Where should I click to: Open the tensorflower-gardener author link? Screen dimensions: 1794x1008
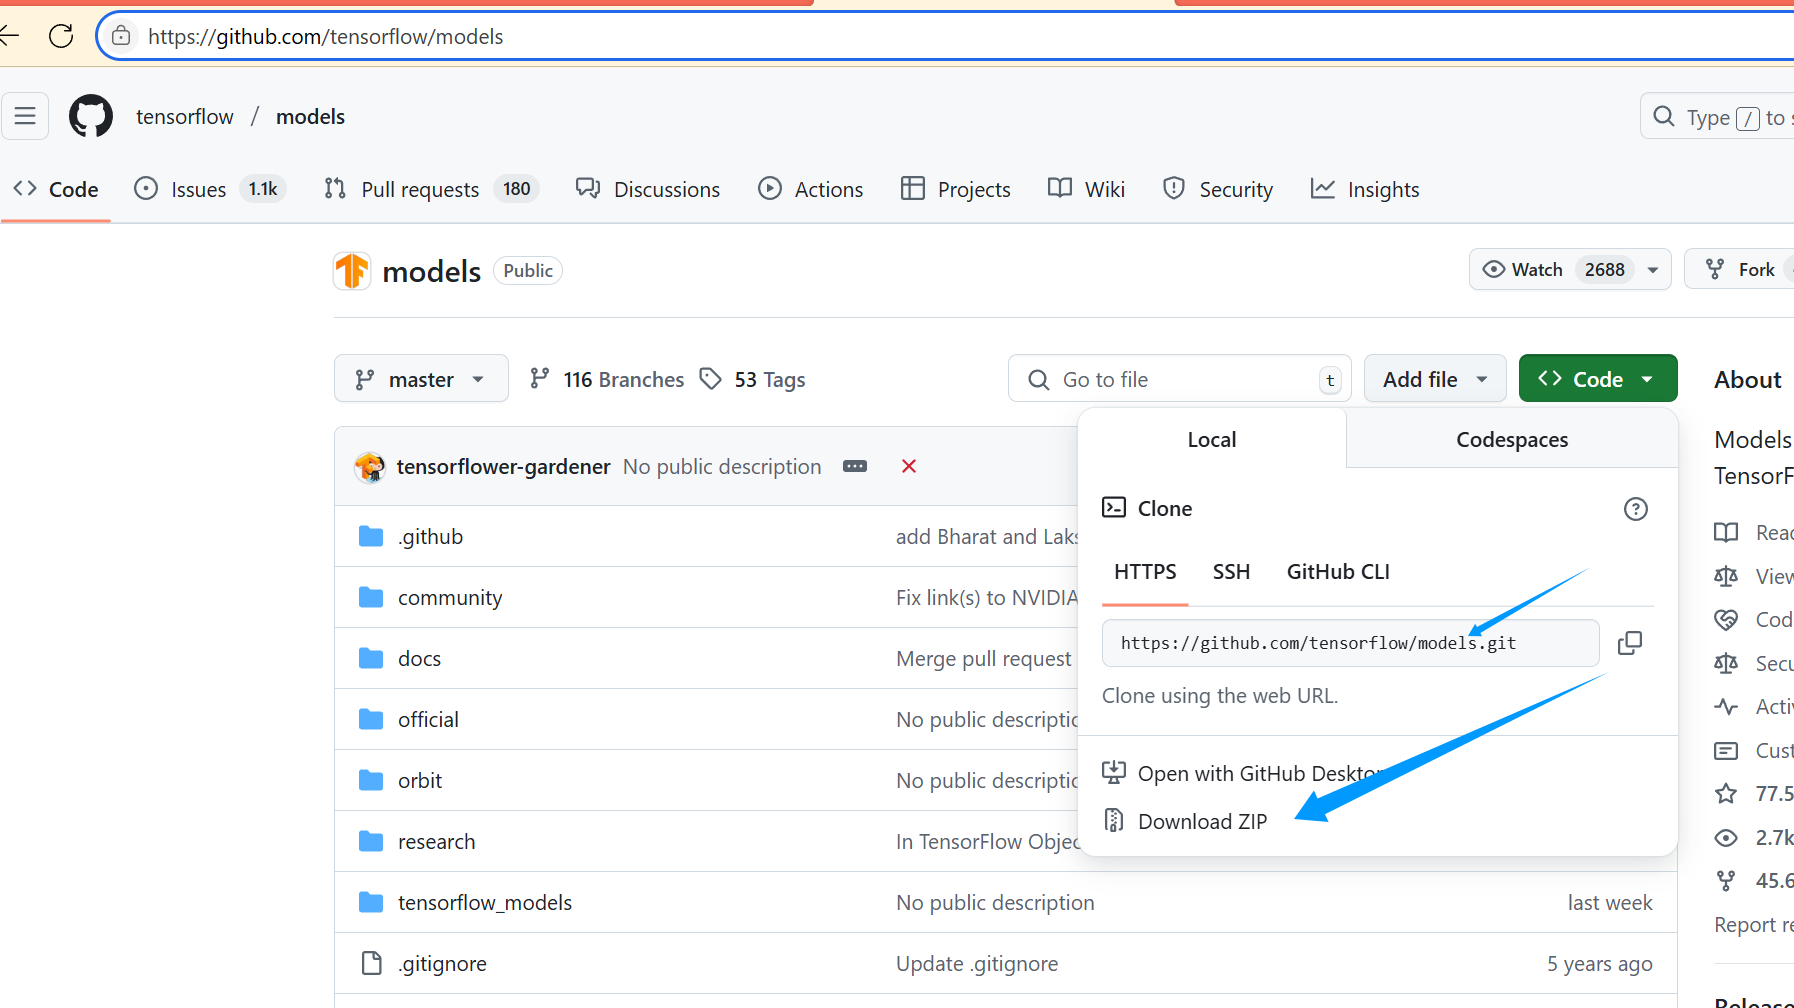pos(503,466)
